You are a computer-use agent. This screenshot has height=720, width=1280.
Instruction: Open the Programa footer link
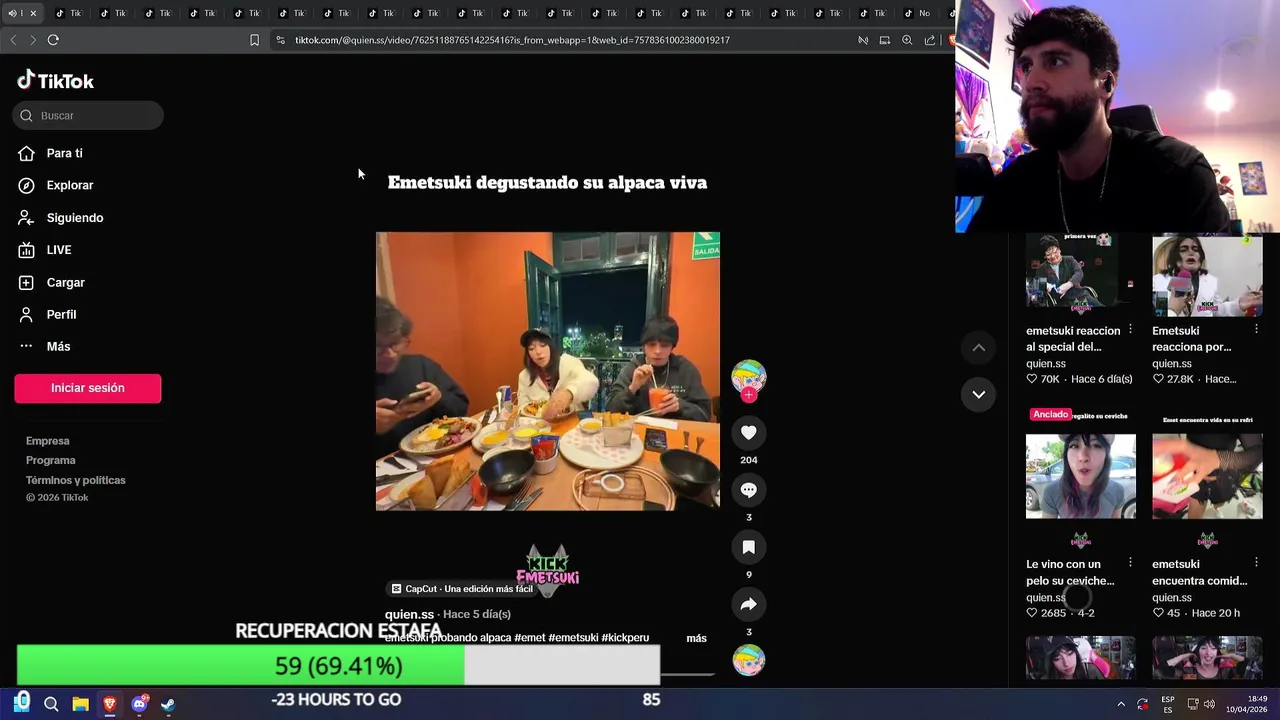pyautogui.click(x=50, y=460)
